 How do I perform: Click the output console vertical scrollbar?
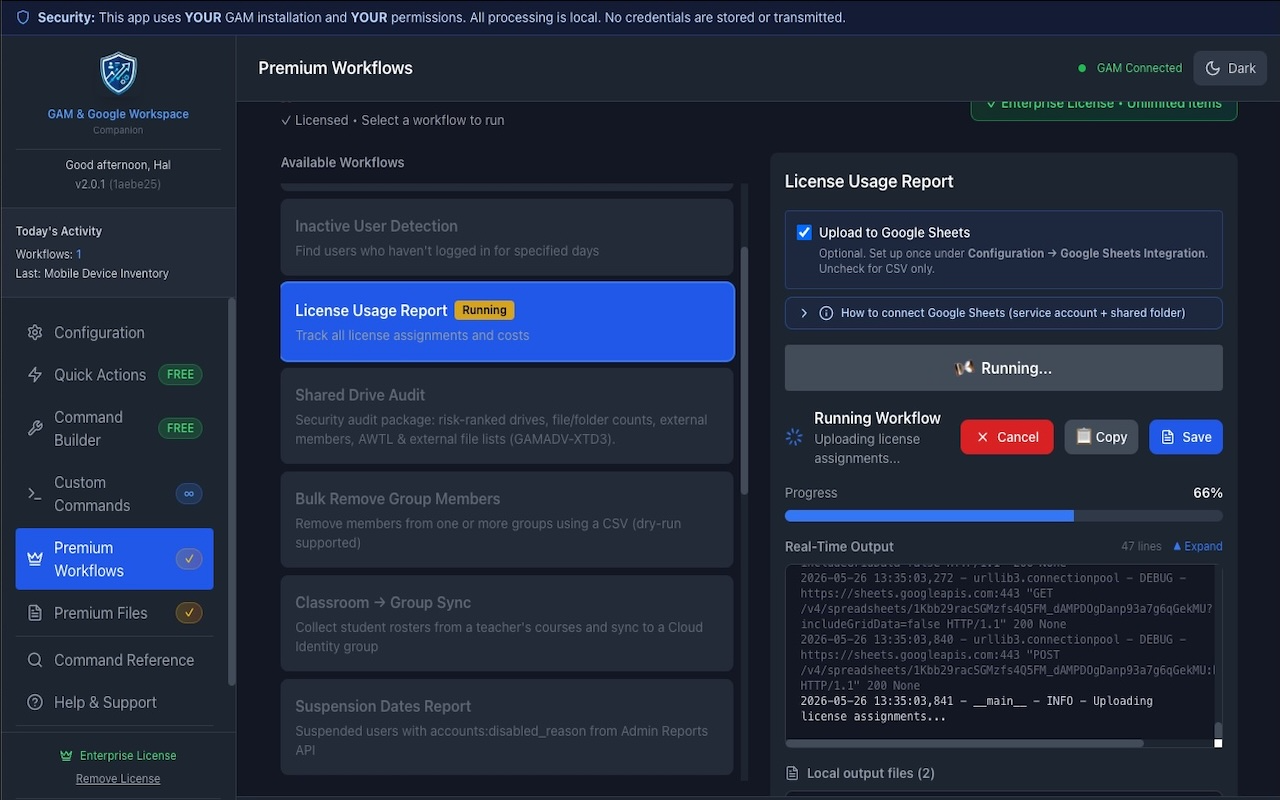click(1218, 729)
